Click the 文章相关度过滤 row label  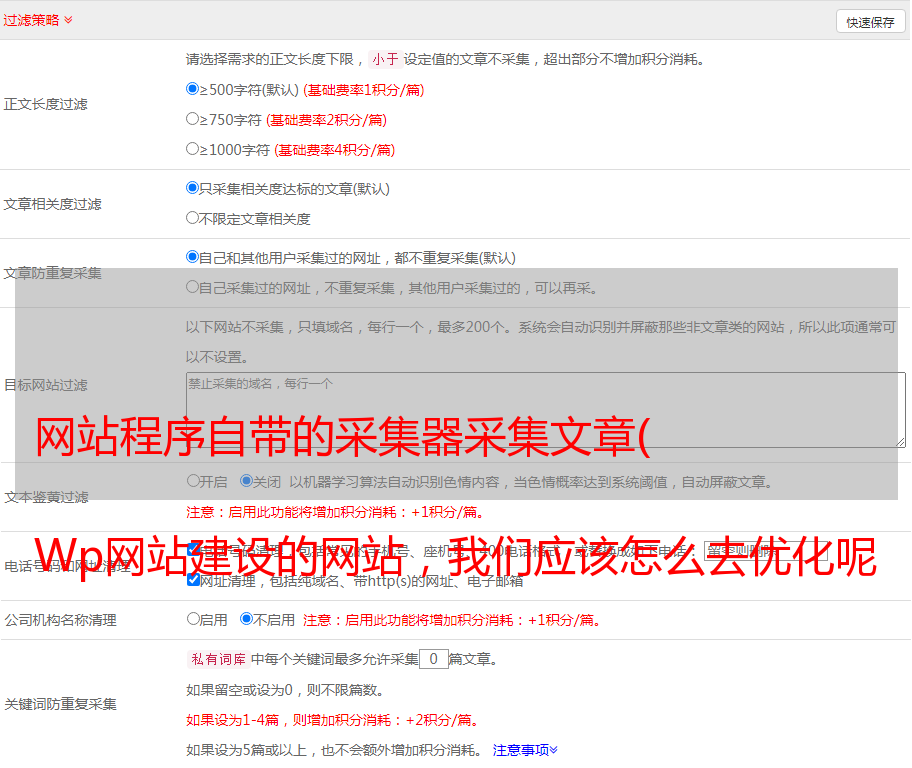(x=52, y=204)
